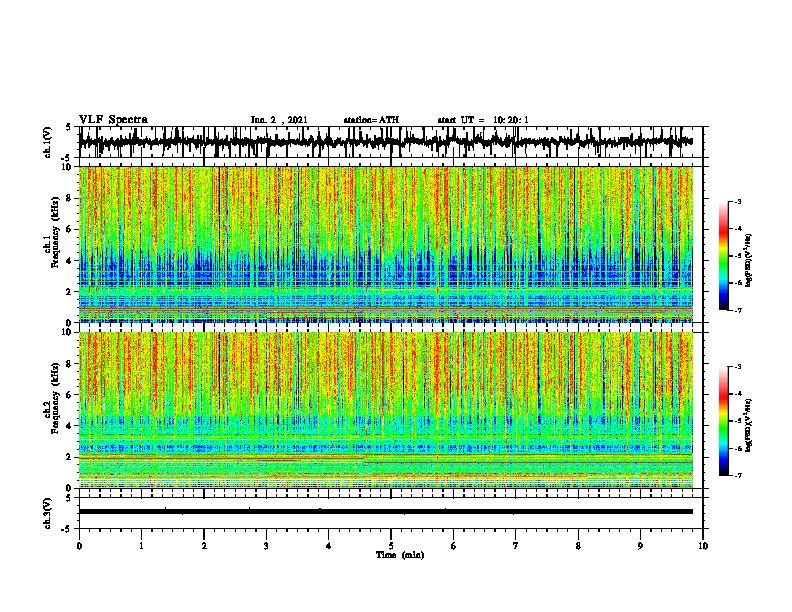Click the "-5" tick label on ch.3(V) axis
This screenshot has height=612, width=792.
click(68, 529)
